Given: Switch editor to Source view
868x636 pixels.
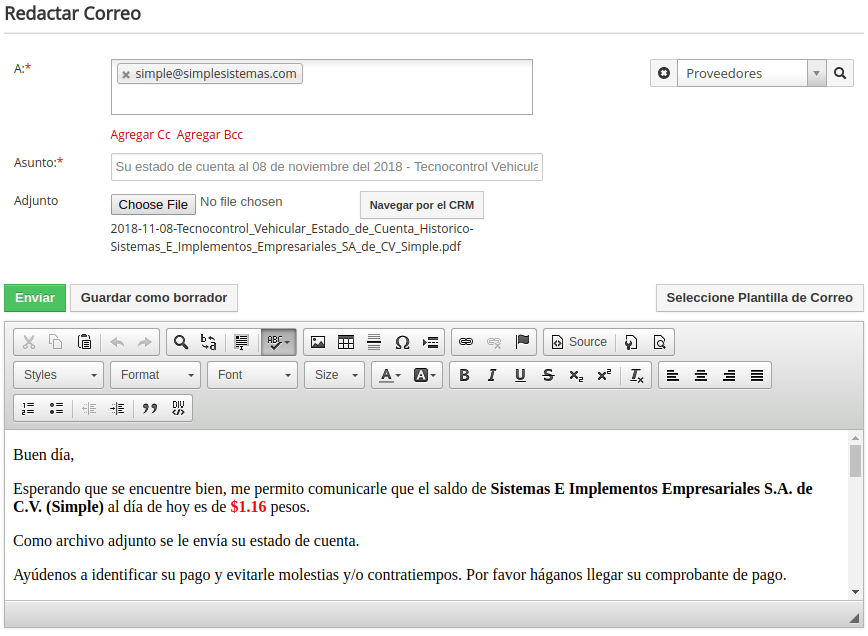Looking at the screenshot, I should [x=580, y=342].
